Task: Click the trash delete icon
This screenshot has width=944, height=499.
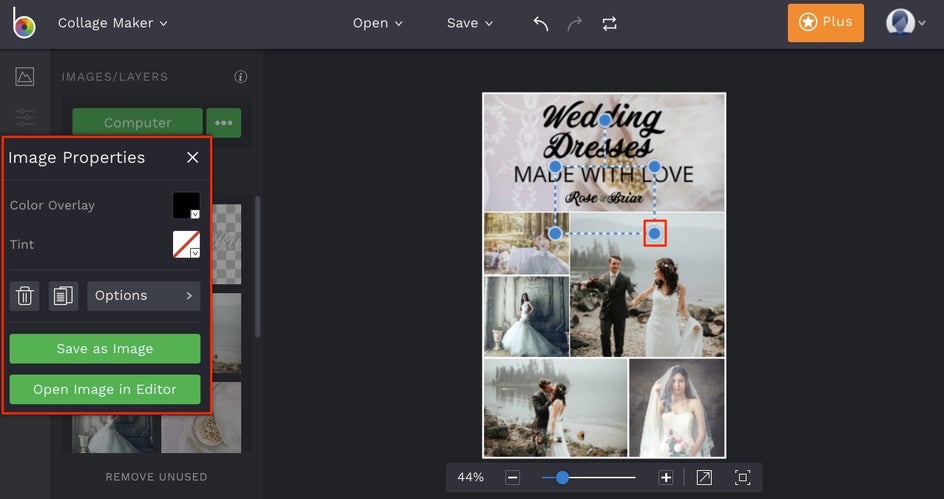Action: pos(25,296)
